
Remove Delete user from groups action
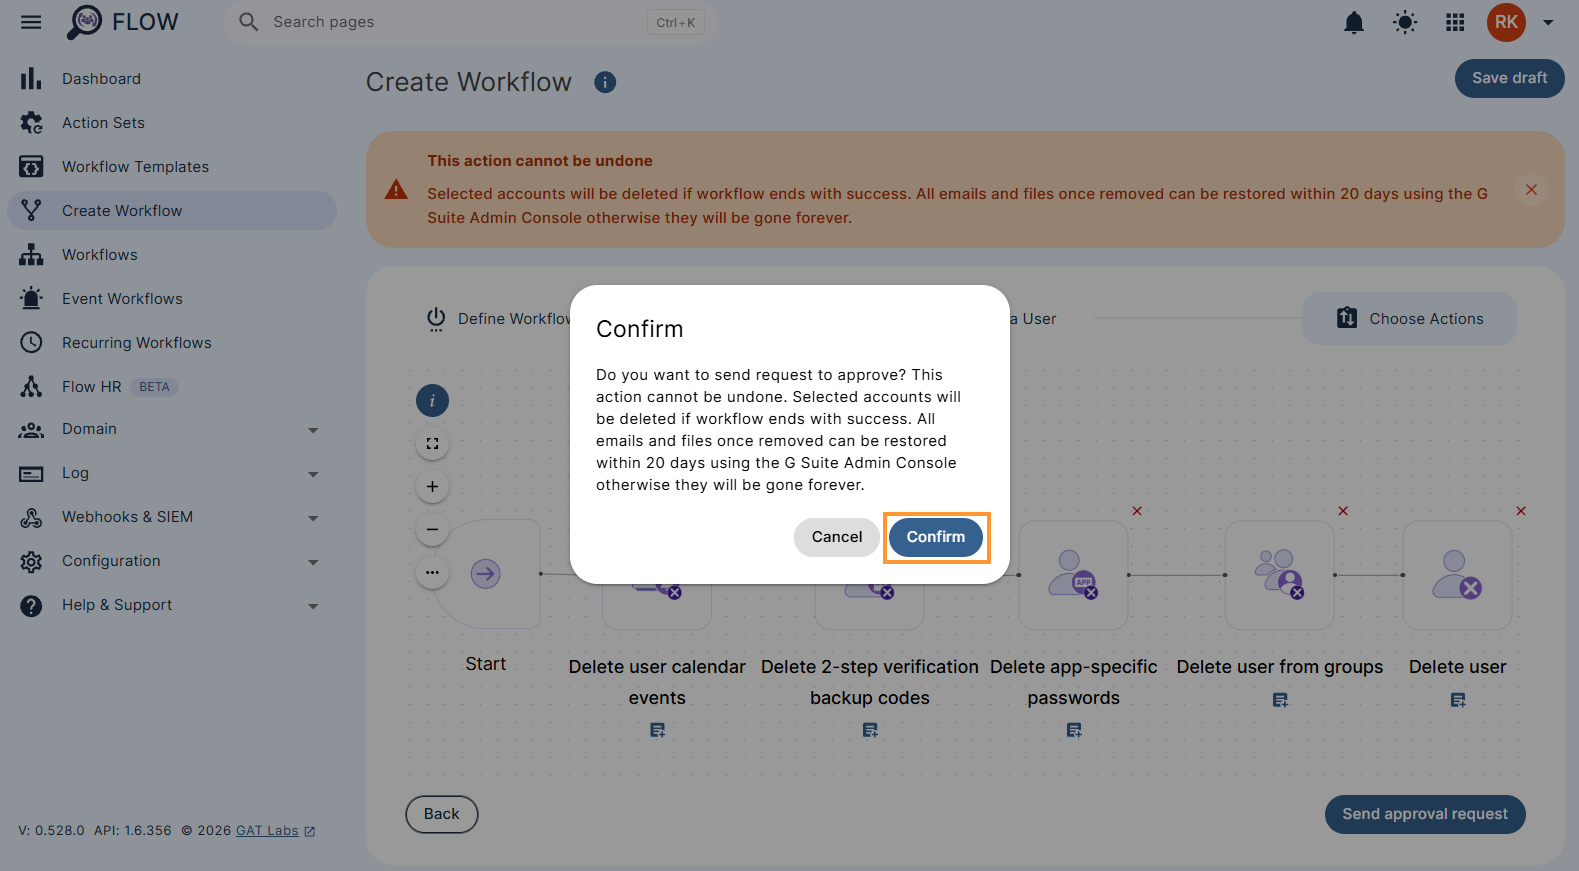click(x=1343, y=511)
